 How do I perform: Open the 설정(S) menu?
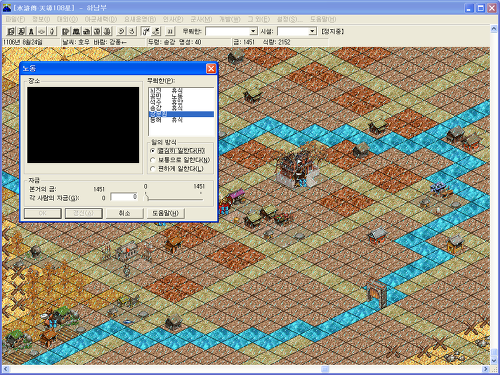click(290, 19)
